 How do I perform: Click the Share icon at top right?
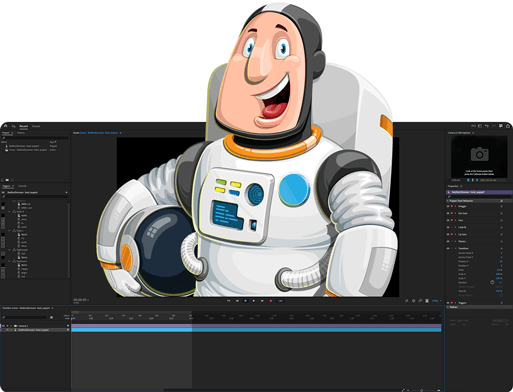pyautogui.click(x=508, y=126)
